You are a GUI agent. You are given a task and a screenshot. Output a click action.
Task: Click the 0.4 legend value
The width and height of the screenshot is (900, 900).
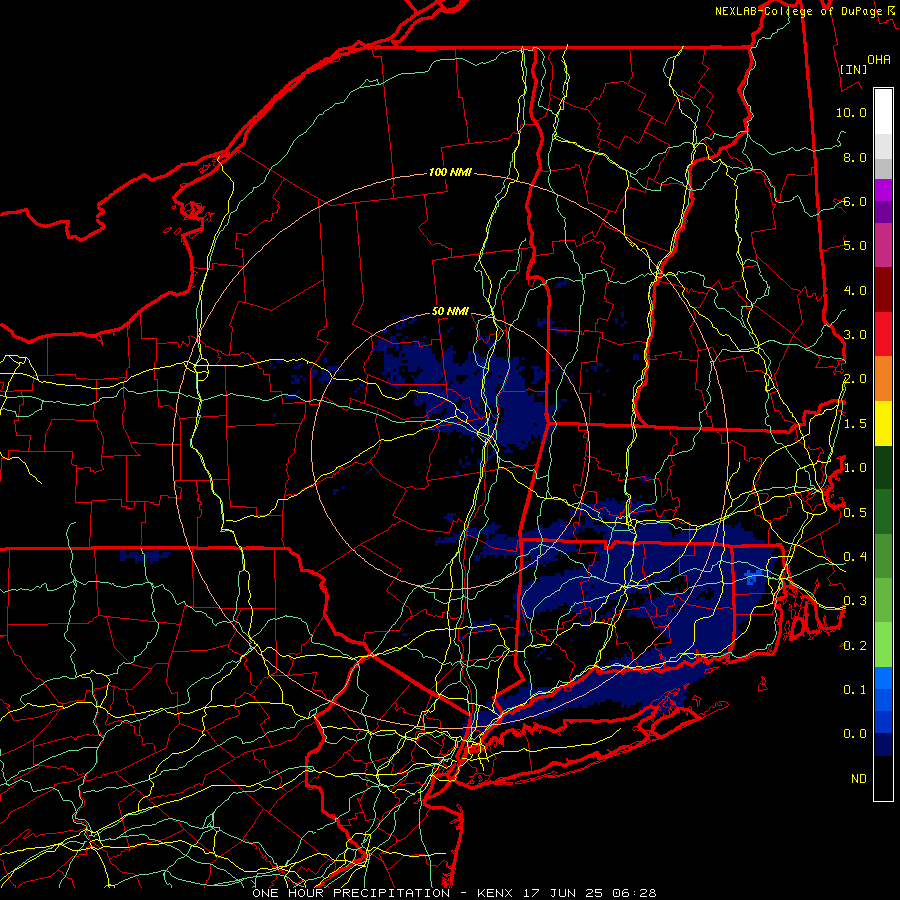pos(855,557)
